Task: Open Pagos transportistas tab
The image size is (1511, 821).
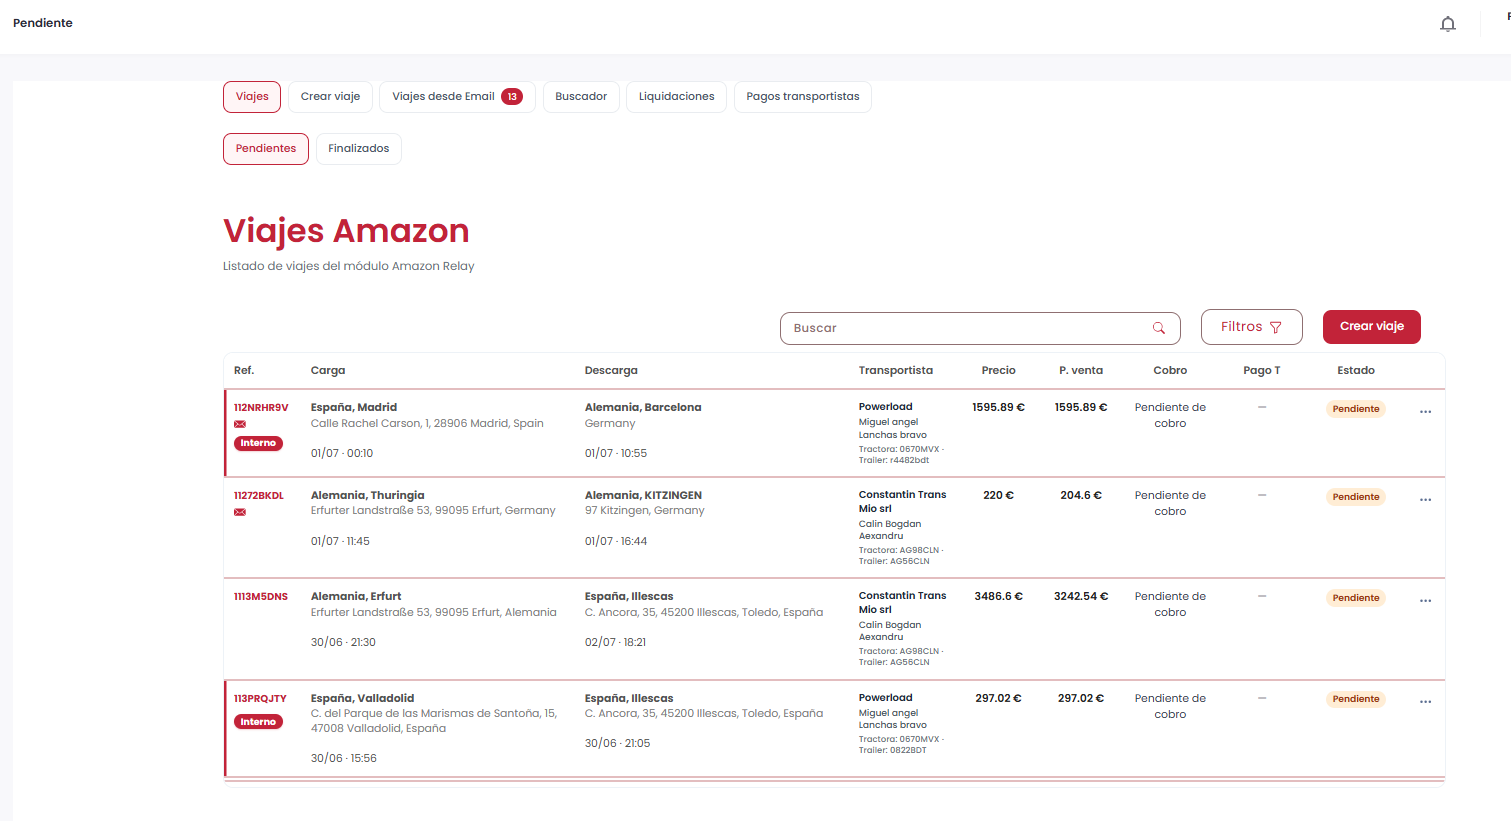Action: coord(803,97)
